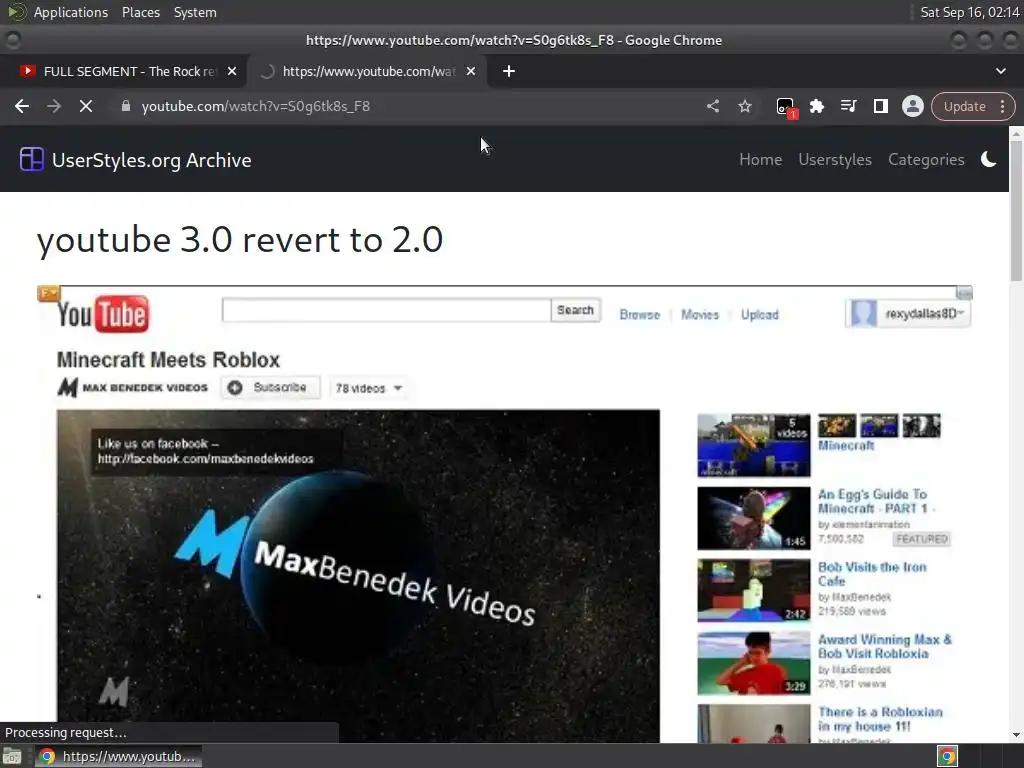Click the scrollbar down arrow
The height and width of the screenshot is (768, 1024).
(x=1016, y=735)
